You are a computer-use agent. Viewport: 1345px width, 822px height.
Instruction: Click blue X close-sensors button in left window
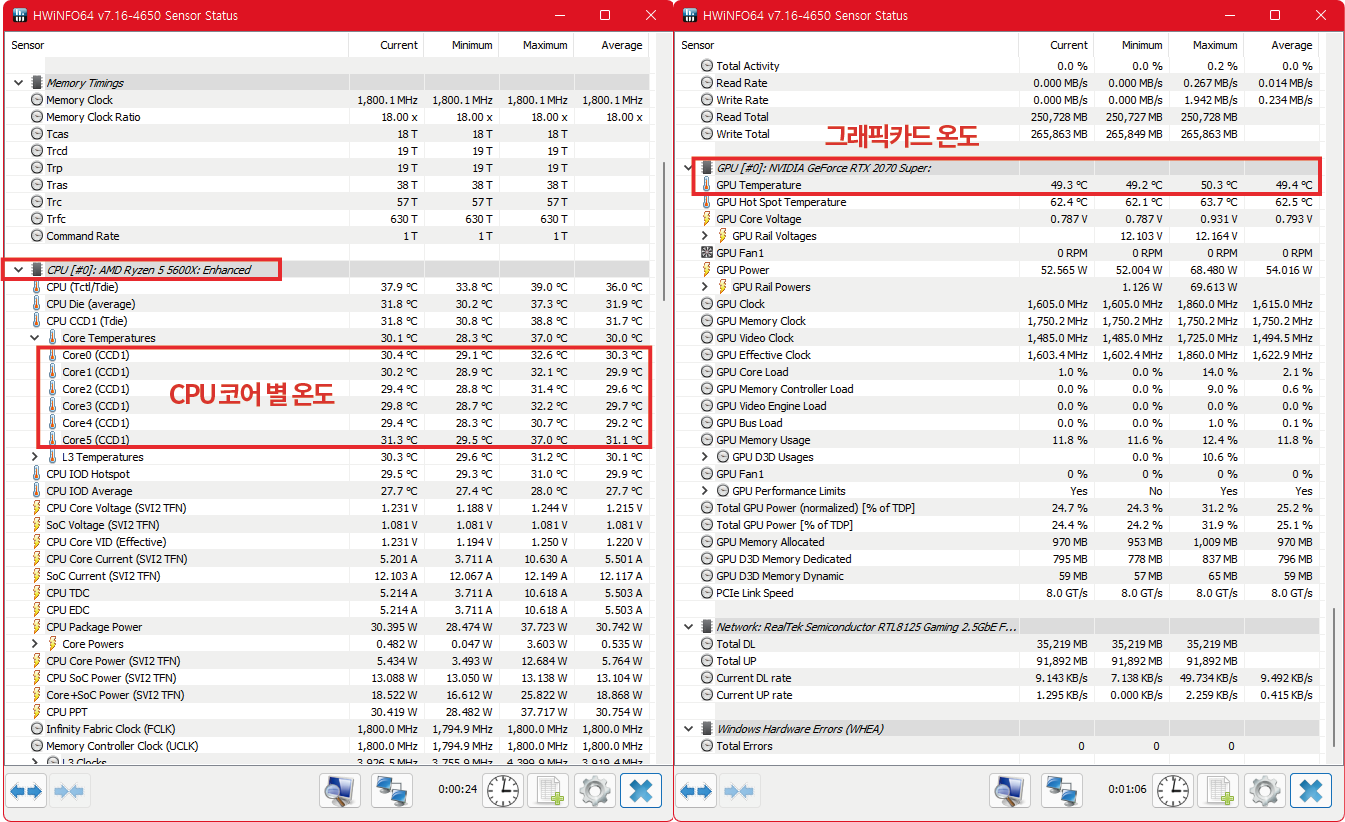pyautogui.click(x=640, y=791)
